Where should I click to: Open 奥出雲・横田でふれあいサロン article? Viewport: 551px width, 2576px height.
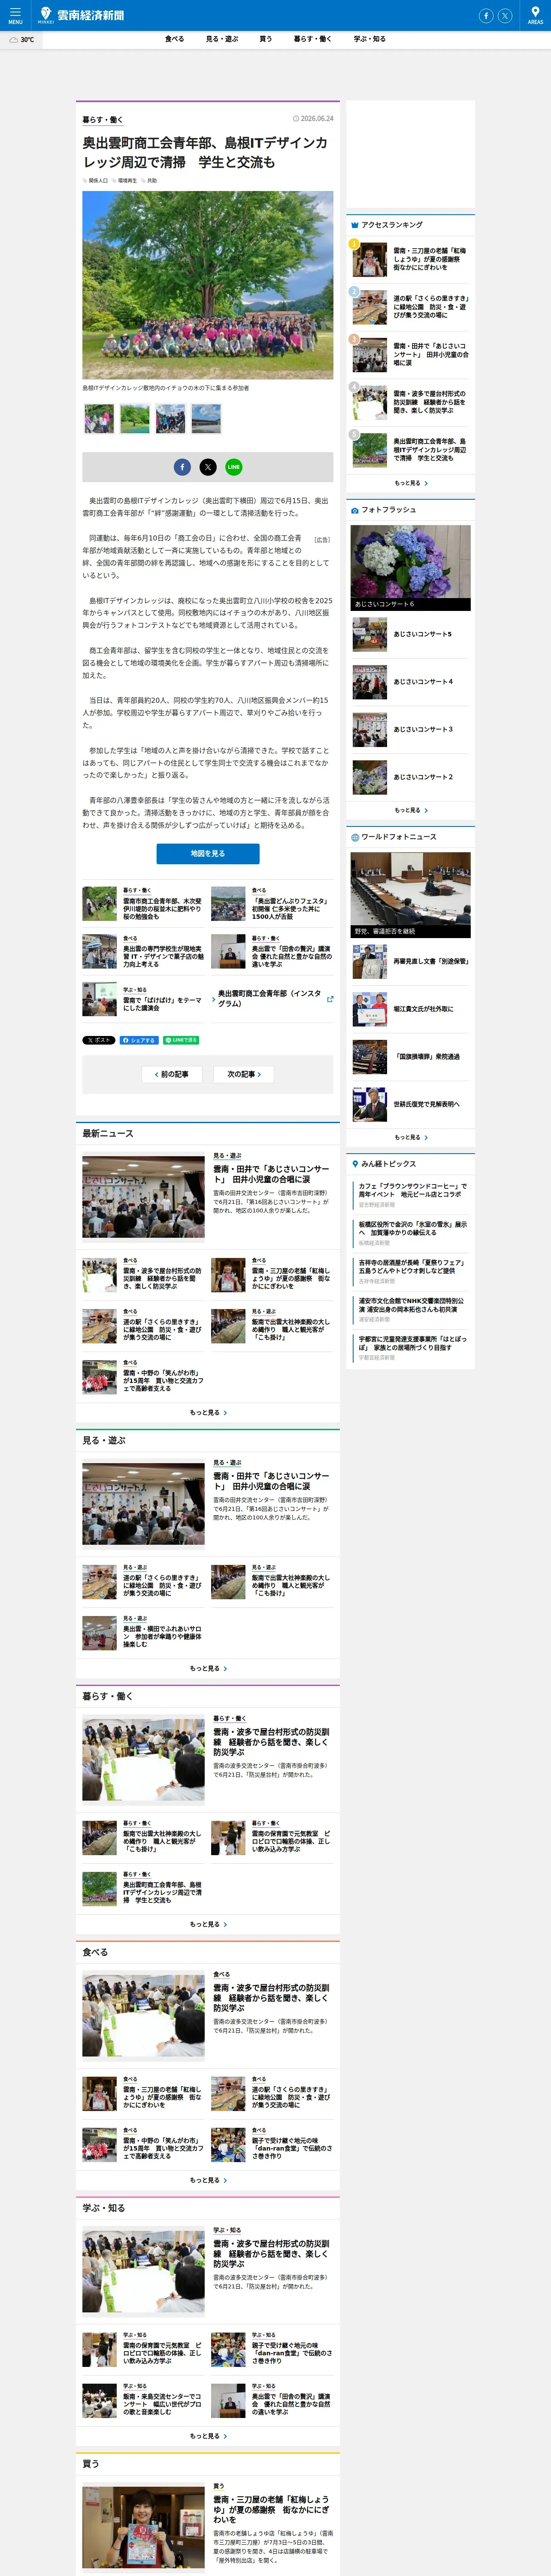143,1634
